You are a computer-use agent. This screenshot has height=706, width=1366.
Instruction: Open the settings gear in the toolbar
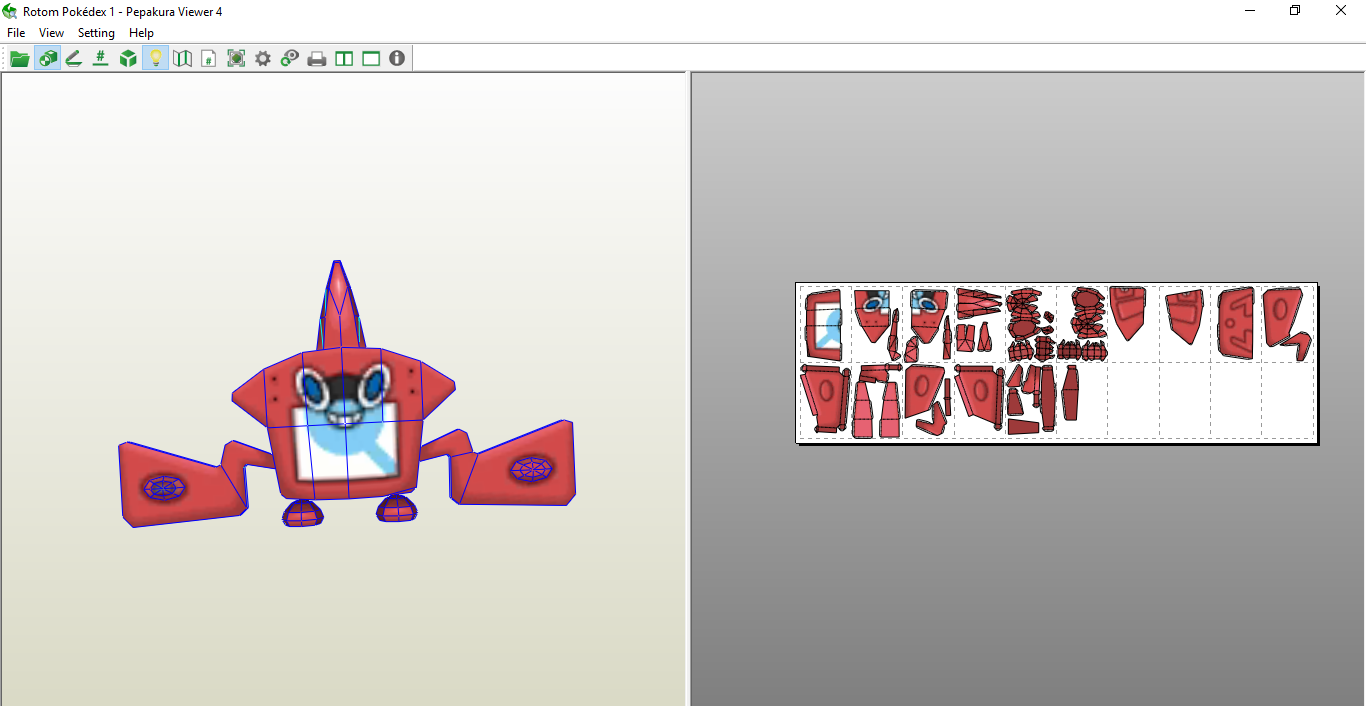tap(262, 58)
